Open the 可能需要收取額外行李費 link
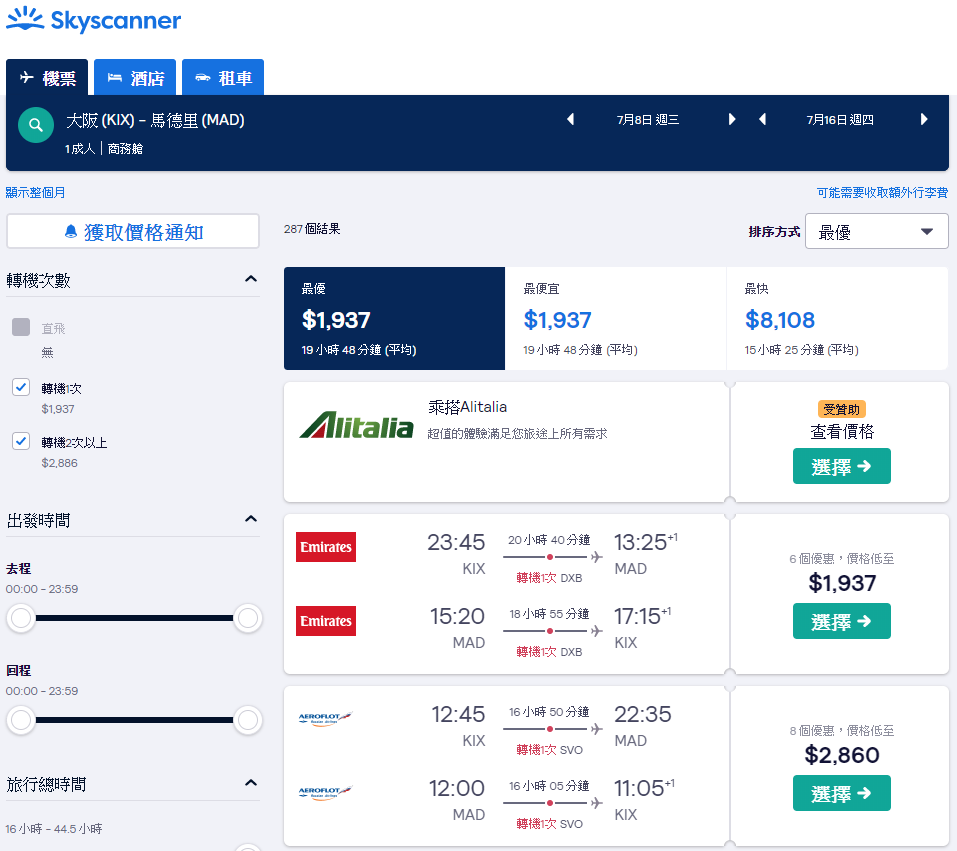 pos(883,193)
